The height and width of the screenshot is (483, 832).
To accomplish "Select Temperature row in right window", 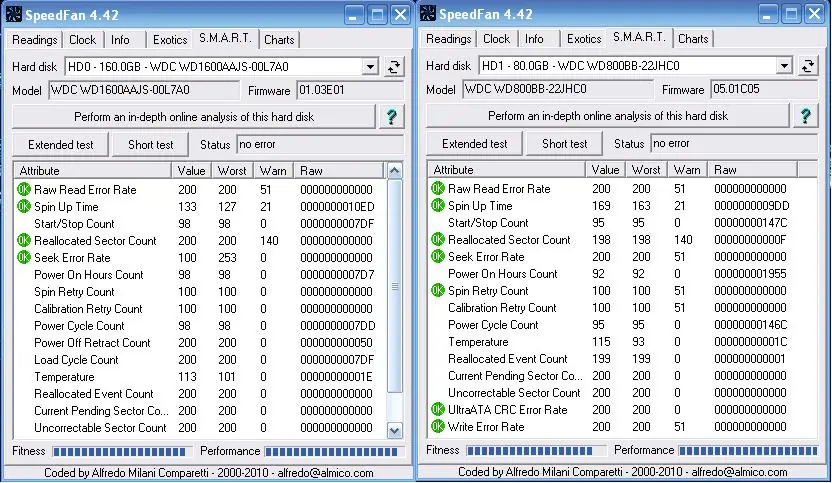I will tap(622, 341).
